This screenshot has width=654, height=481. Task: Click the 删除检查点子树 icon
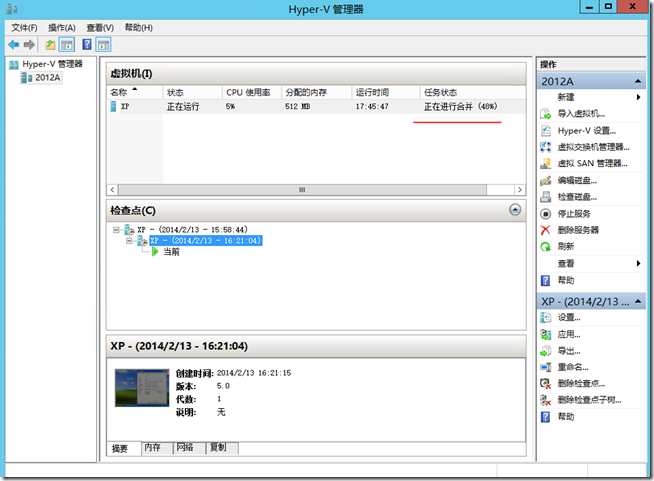click(546, 400)
